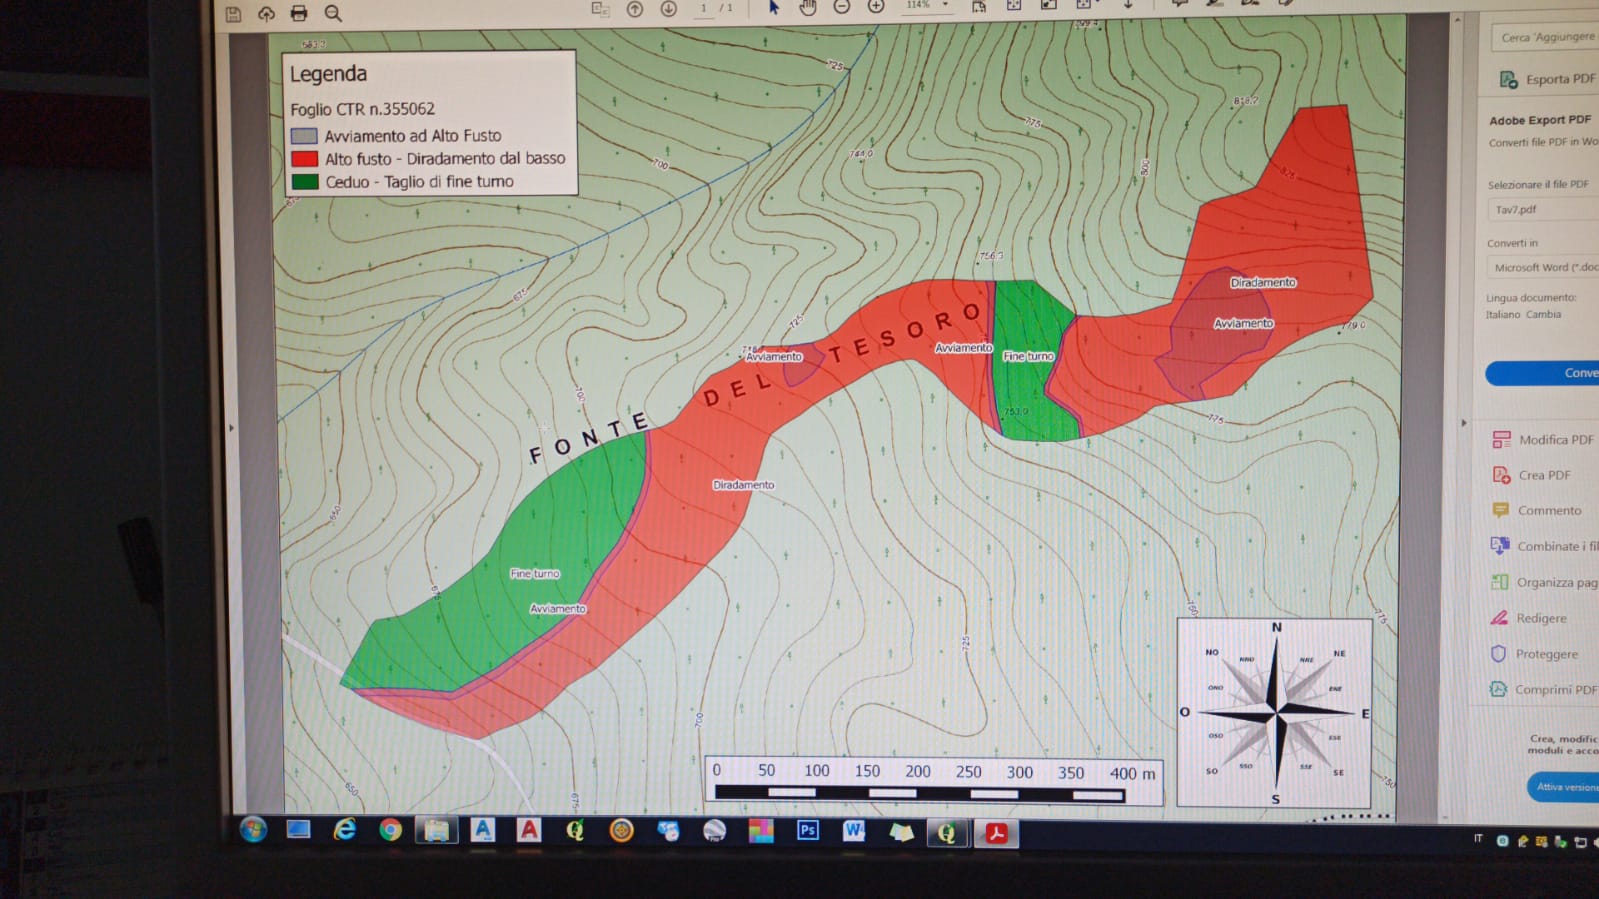Expand the left navigation pane arrow
1599x899 pixels.
231,428
